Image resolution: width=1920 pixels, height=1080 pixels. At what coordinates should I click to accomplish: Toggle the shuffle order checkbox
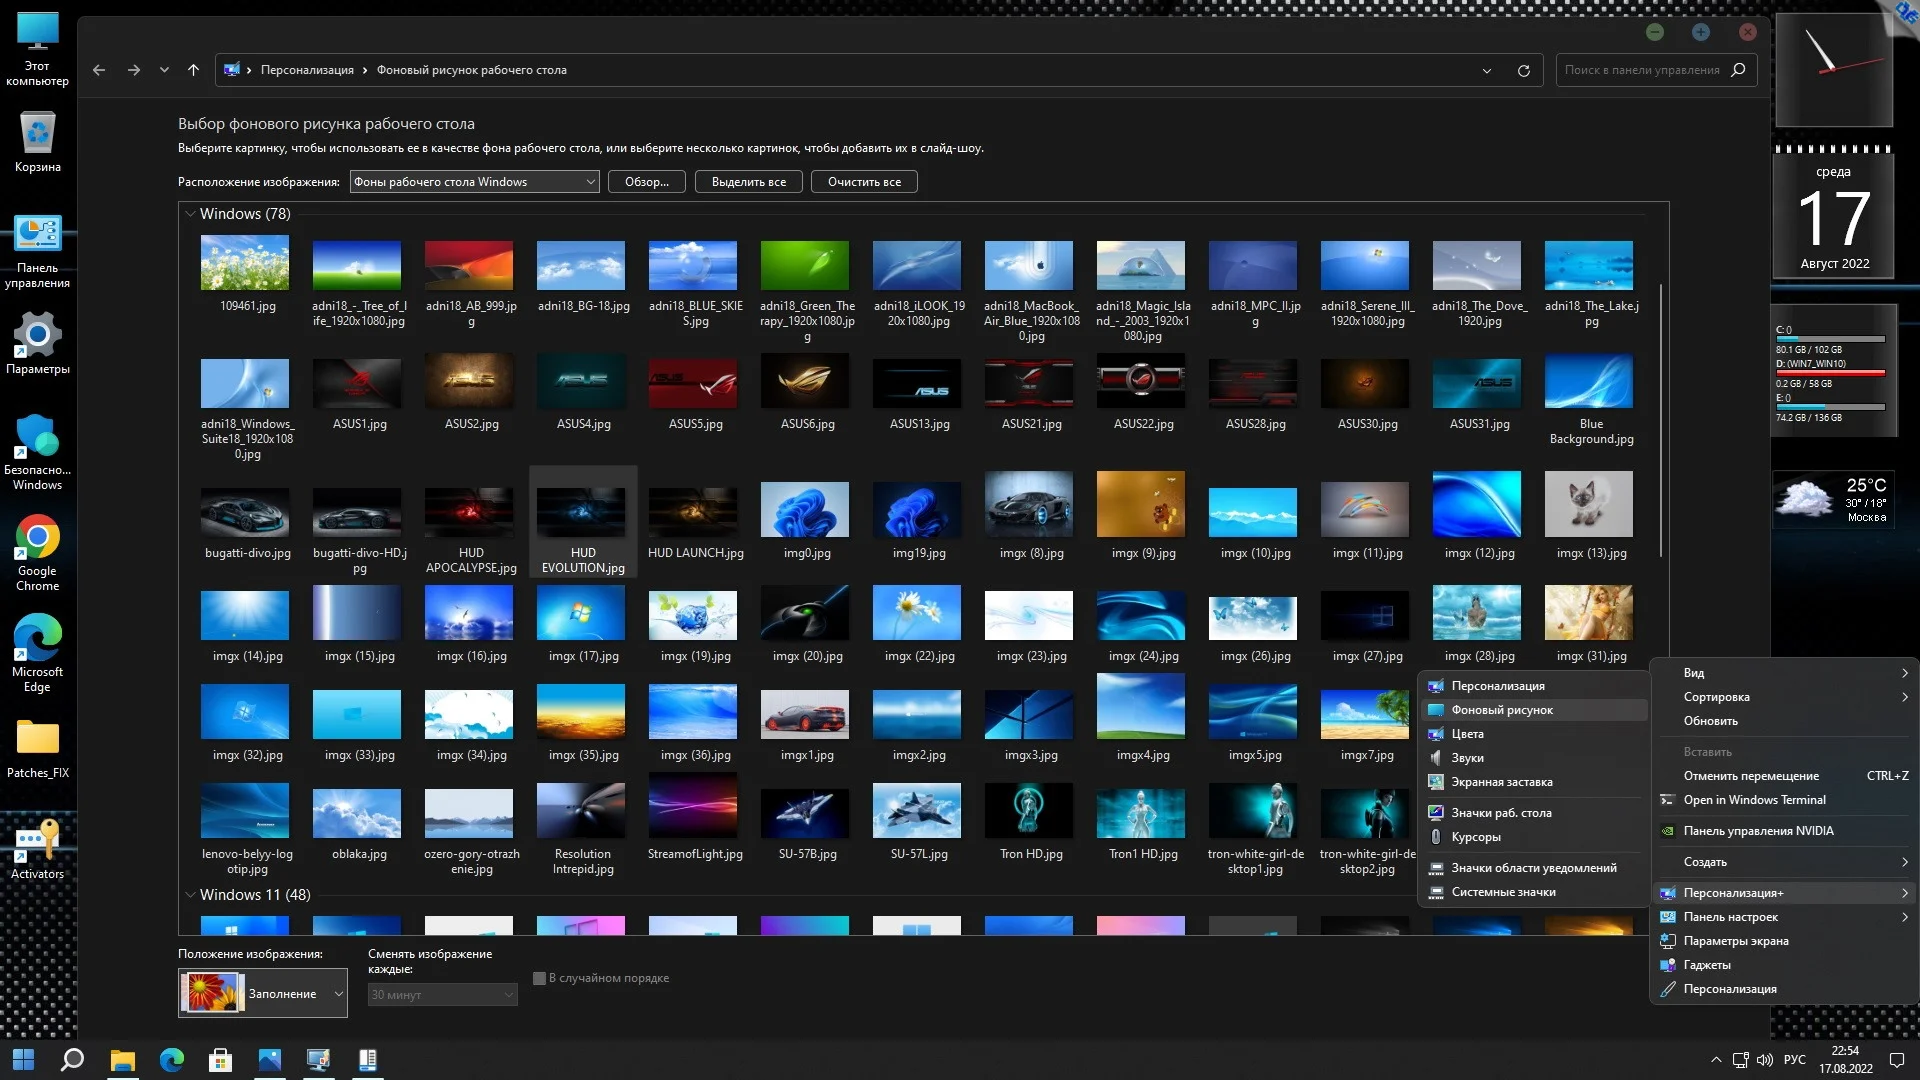(539, 978)
